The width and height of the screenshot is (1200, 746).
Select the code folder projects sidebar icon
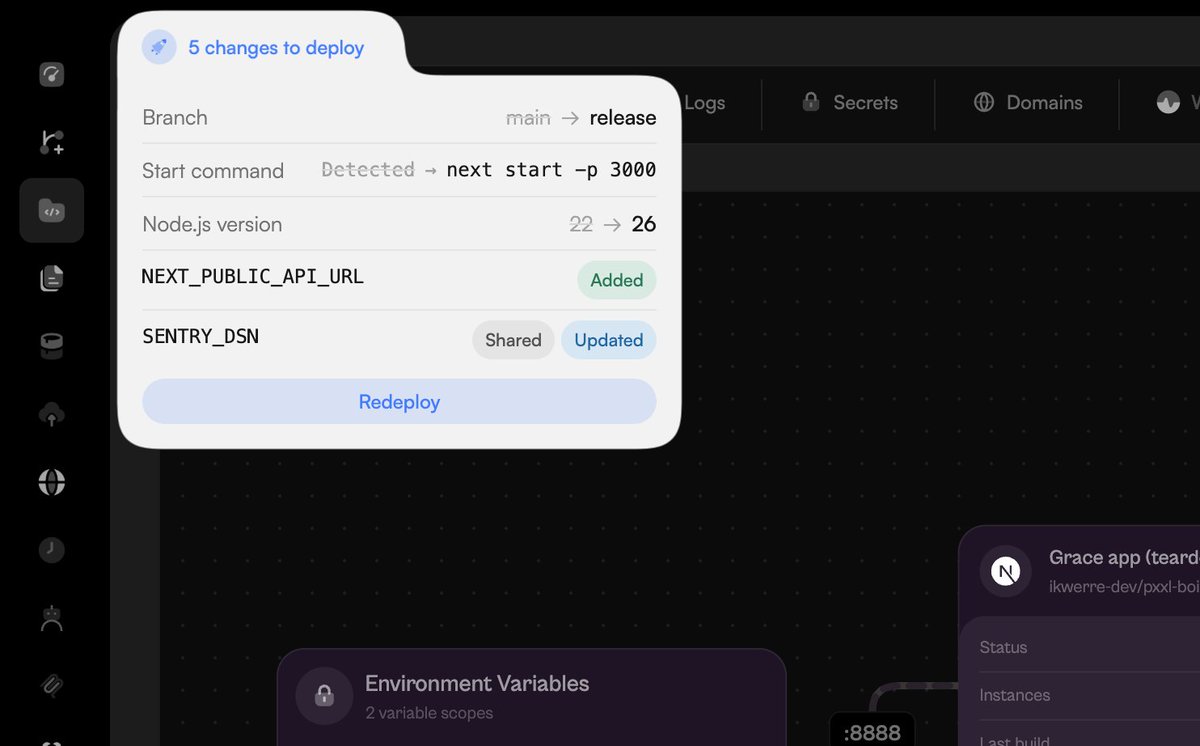(52, 210)
